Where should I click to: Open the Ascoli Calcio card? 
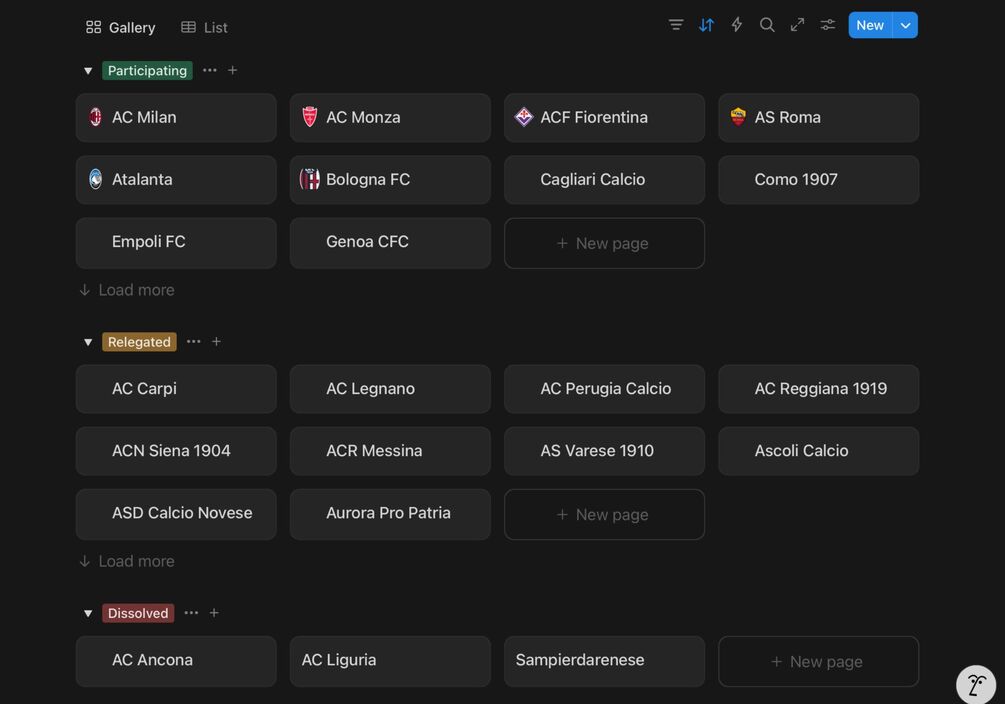[x=818, y=451]
